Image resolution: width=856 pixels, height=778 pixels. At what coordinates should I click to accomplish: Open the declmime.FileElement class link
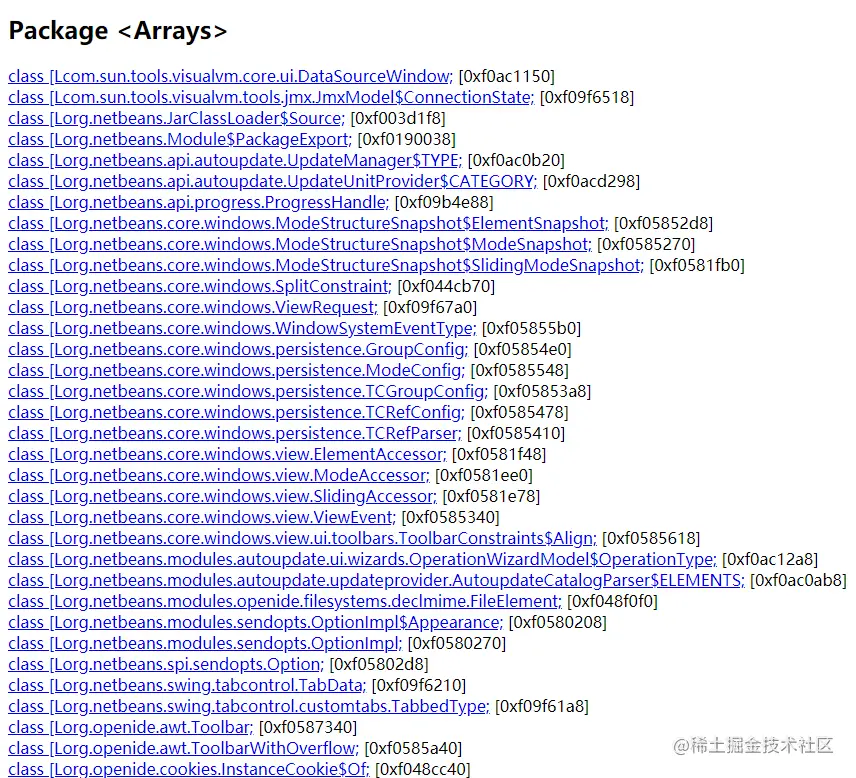[x=285, y=602]
